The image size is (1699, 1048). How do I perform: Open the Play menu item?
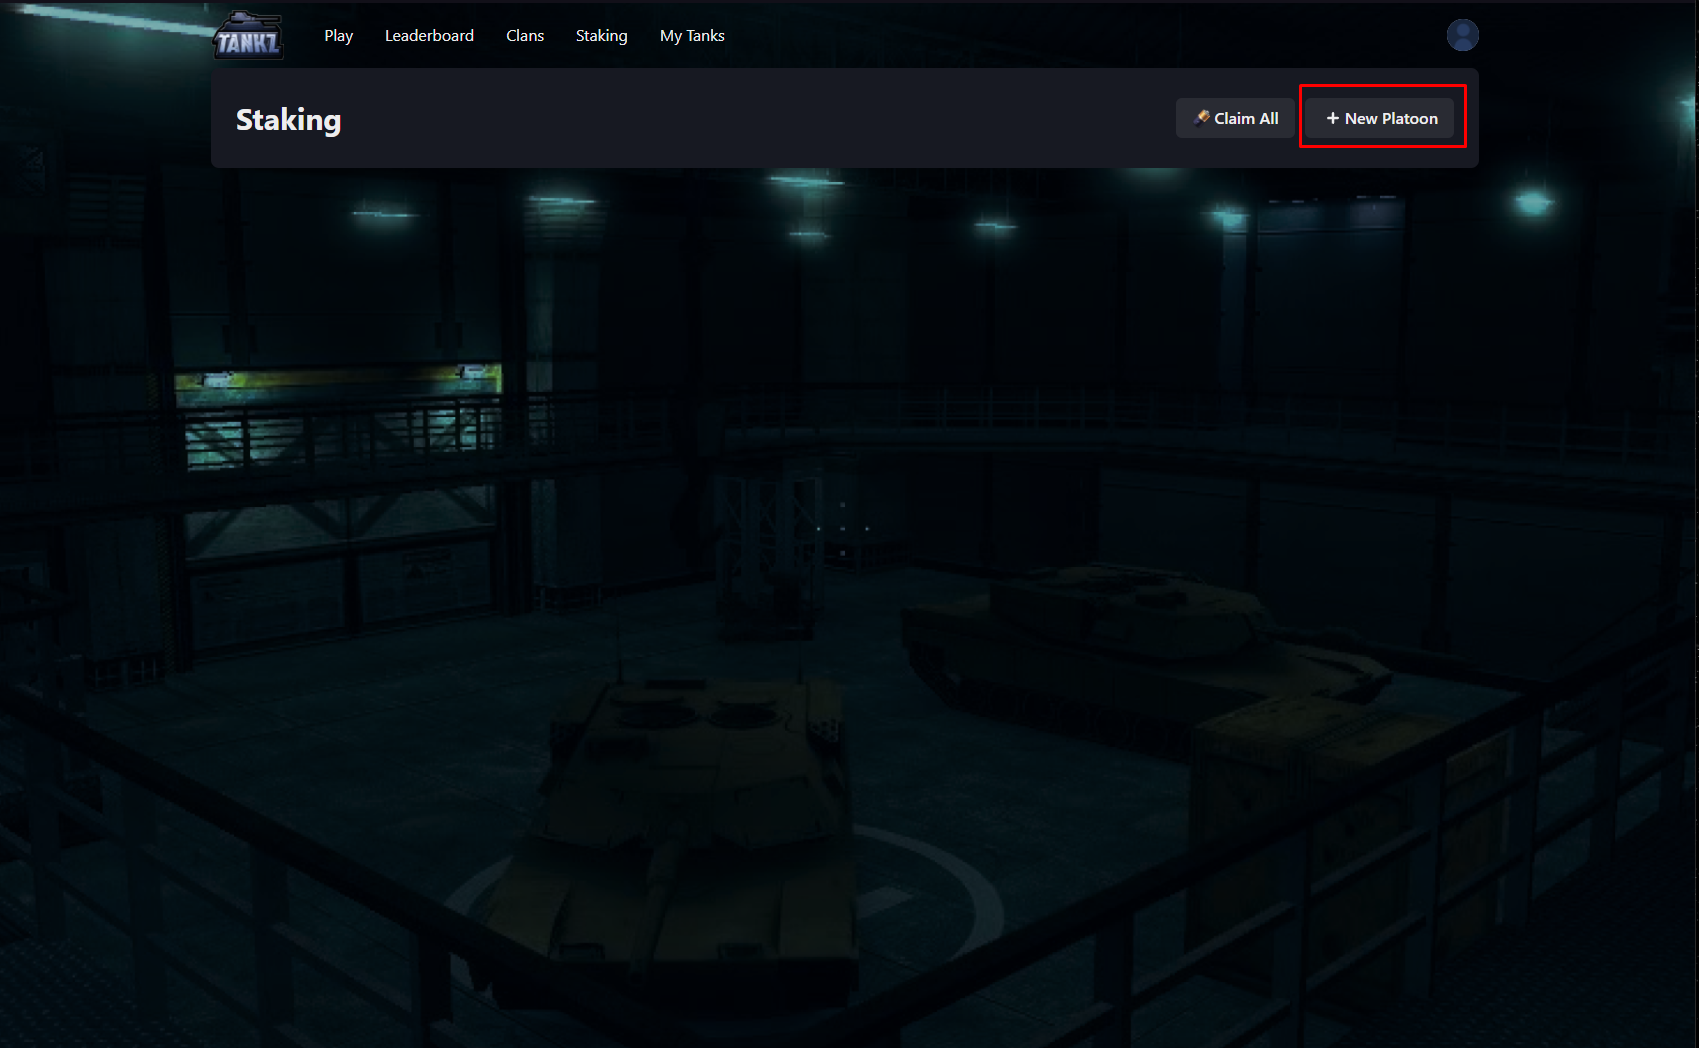[338, 36]
